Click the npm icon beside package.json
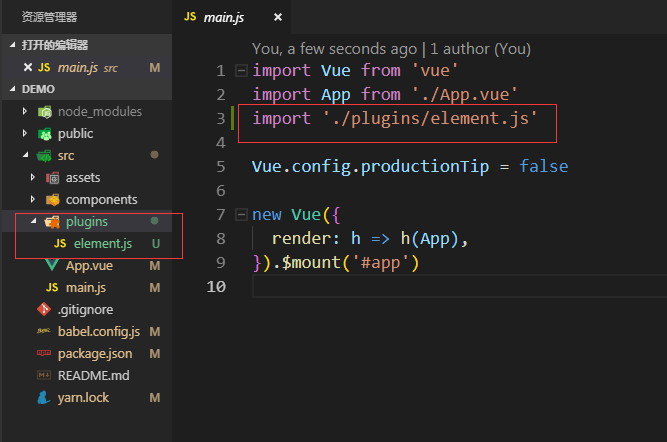This screenshot has height=442, width=667. [44, 353]
